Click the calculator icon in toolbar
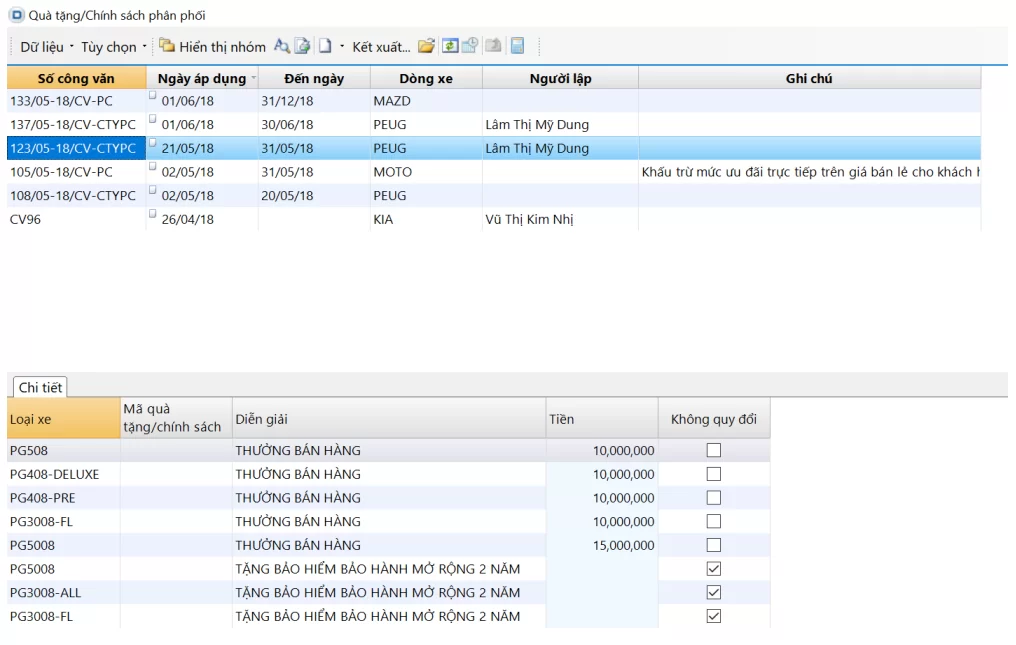The height and width of the screenshot is (645, 1016). (x=517, y=46)
